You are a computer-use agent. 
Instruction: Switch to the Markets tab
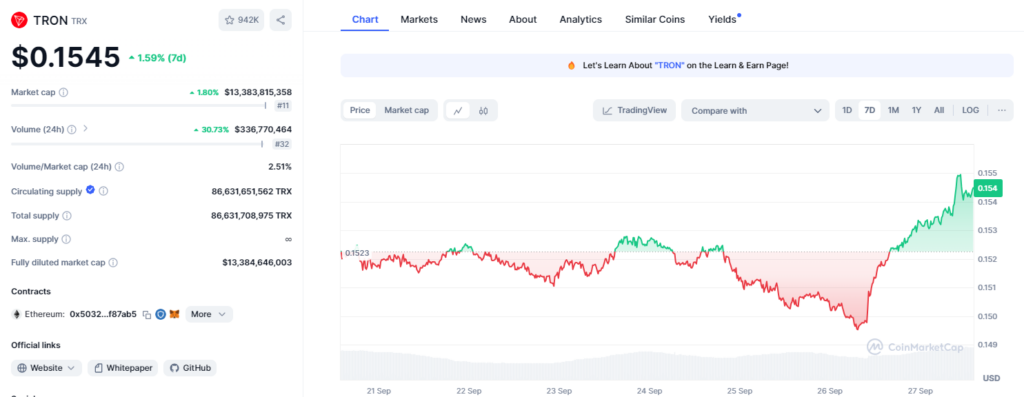[419, 19]
